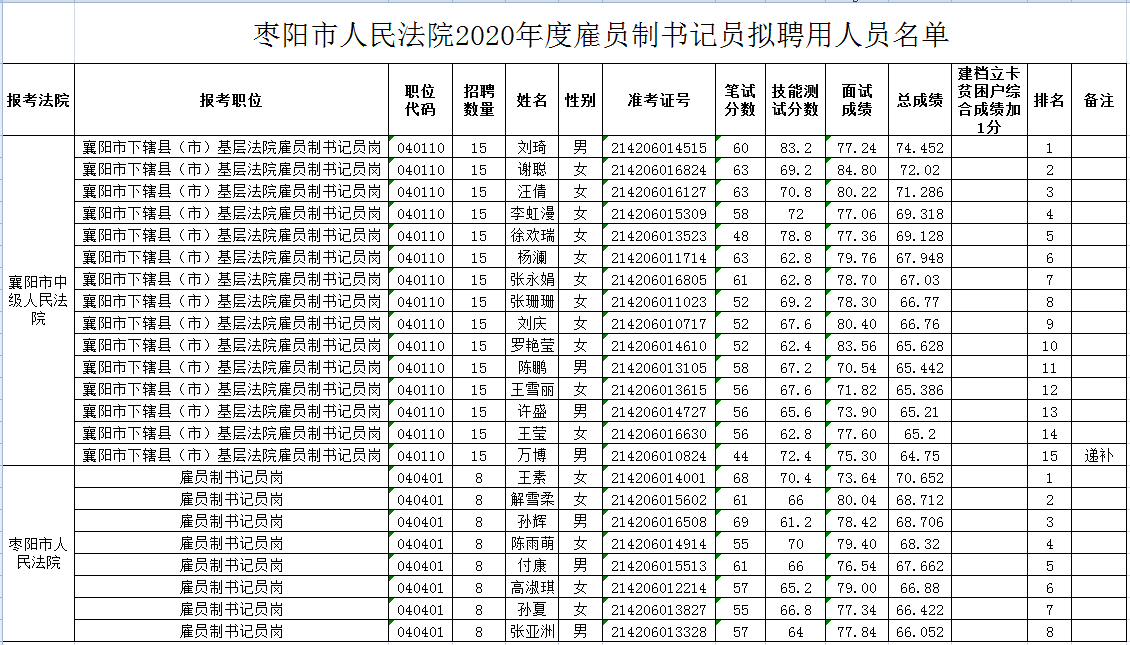Select the 递补 remark cell for 万博
This screenshot has width=1130, height=645.
[1100, 455]
